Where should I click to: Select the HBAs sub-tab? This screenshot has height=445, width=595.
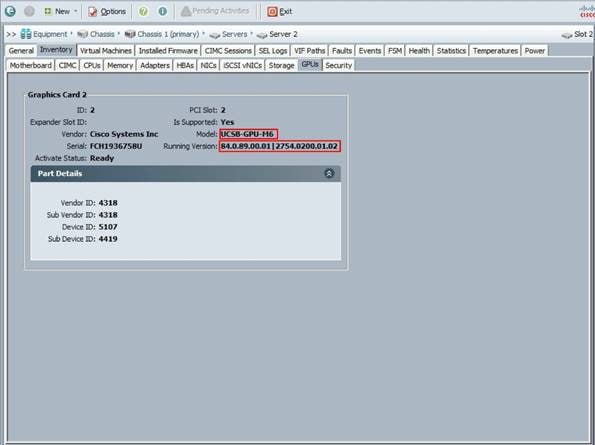185,66
